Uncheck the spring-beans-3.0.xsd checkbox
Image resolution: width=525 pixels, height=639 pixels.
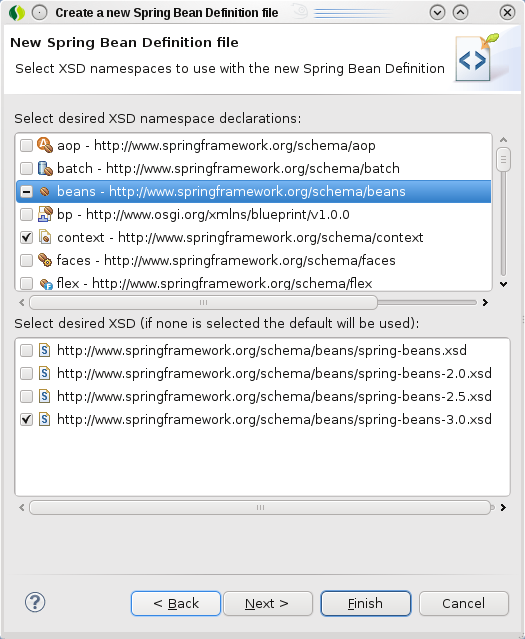pyautogui.click(x=26, y=419)
